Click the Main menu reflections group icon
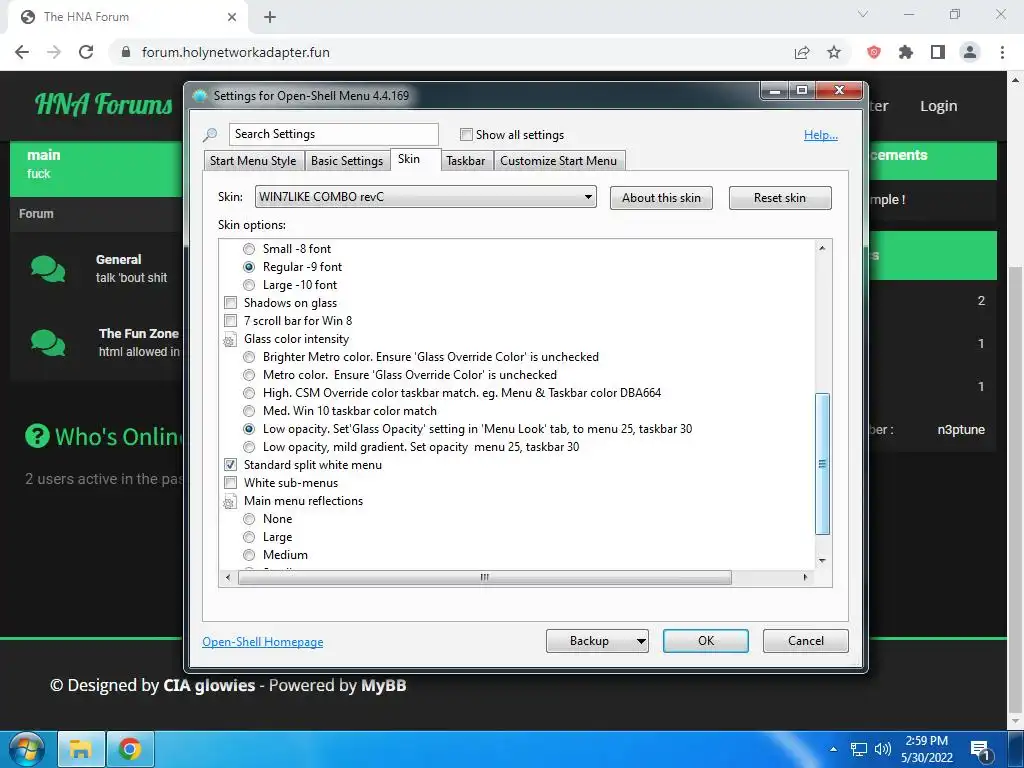Viewport: 1024px width, 768px height. 229,502
